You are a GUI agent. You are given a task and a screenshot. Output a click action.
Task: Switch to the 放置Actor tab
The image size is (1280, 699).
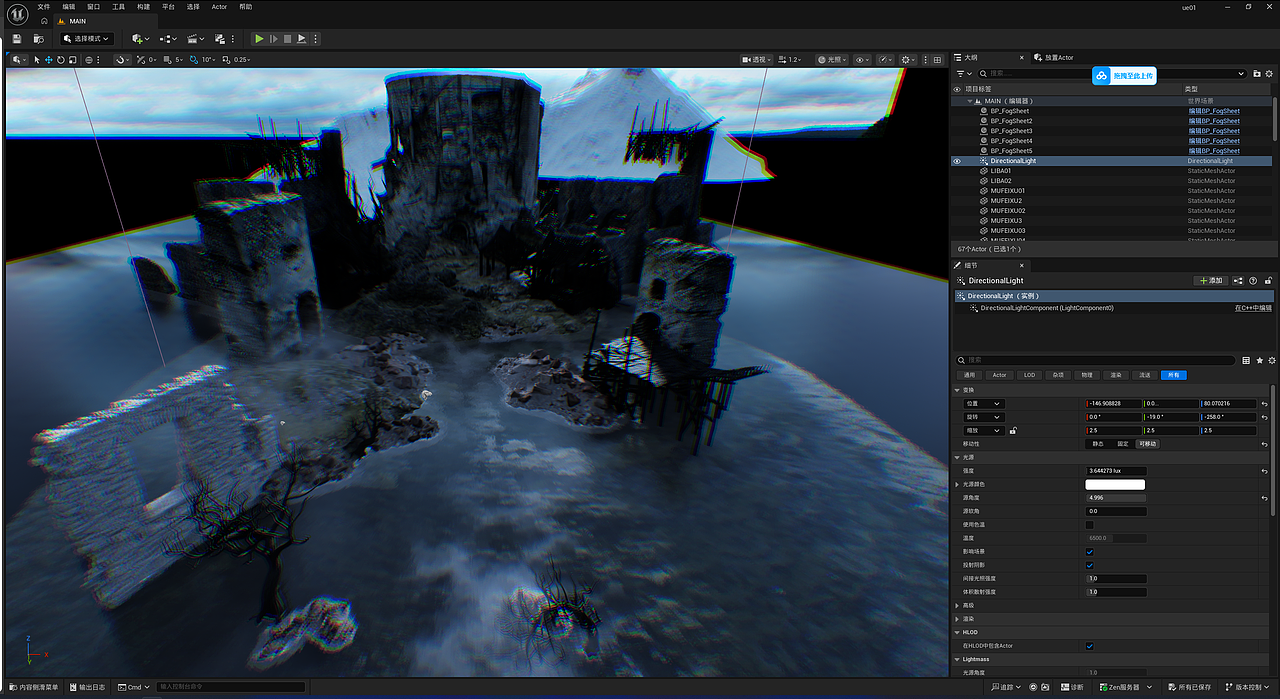1055,57
